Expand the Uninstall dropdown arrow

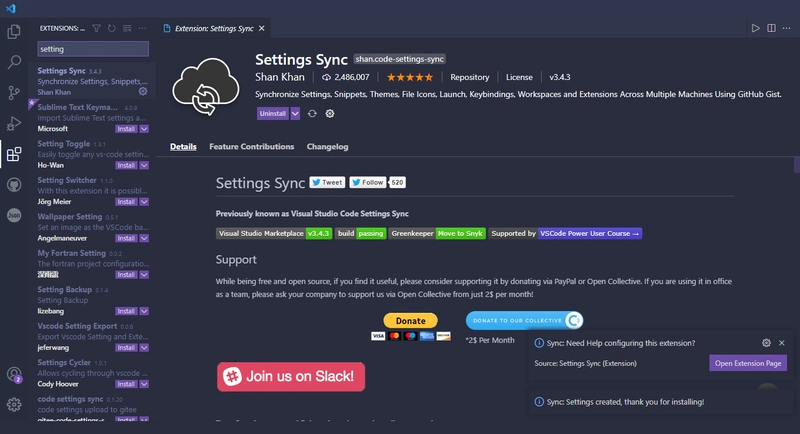(x=295, y=114)
